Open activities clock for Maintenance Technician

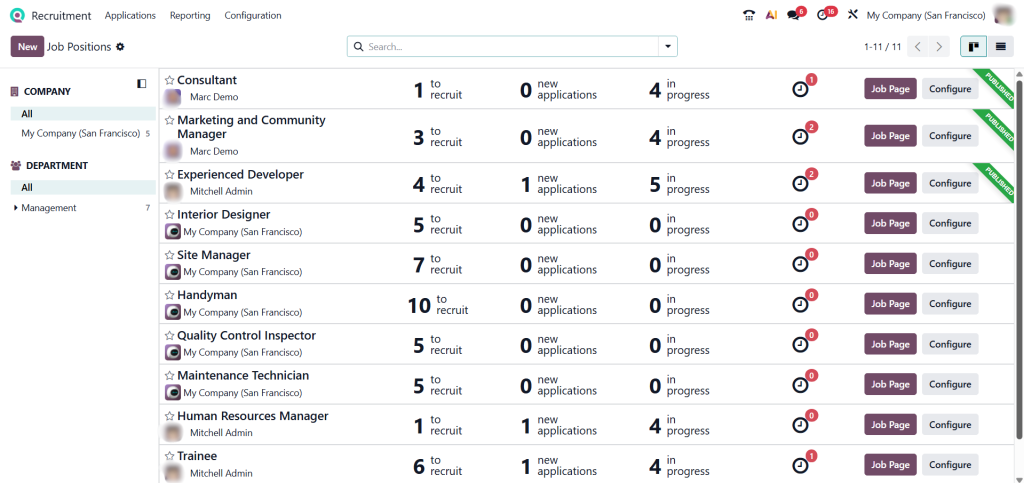[x=800, y=385]
